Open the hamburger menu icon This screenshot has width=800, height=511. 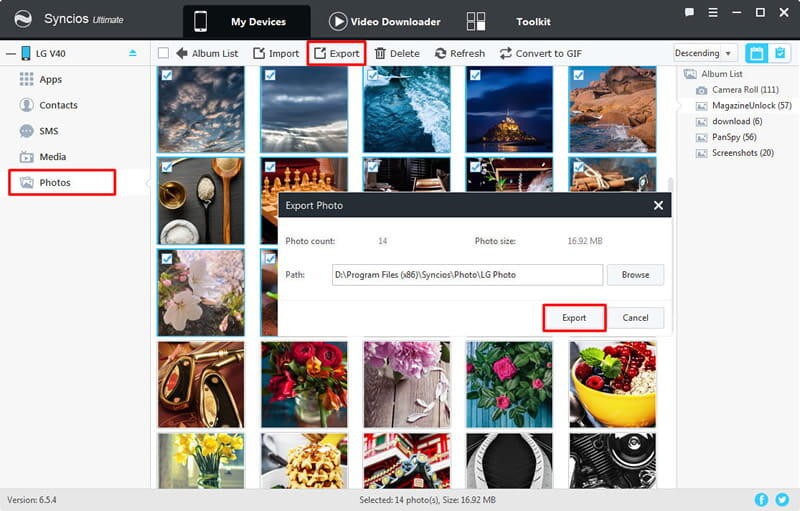coord(713,12)
